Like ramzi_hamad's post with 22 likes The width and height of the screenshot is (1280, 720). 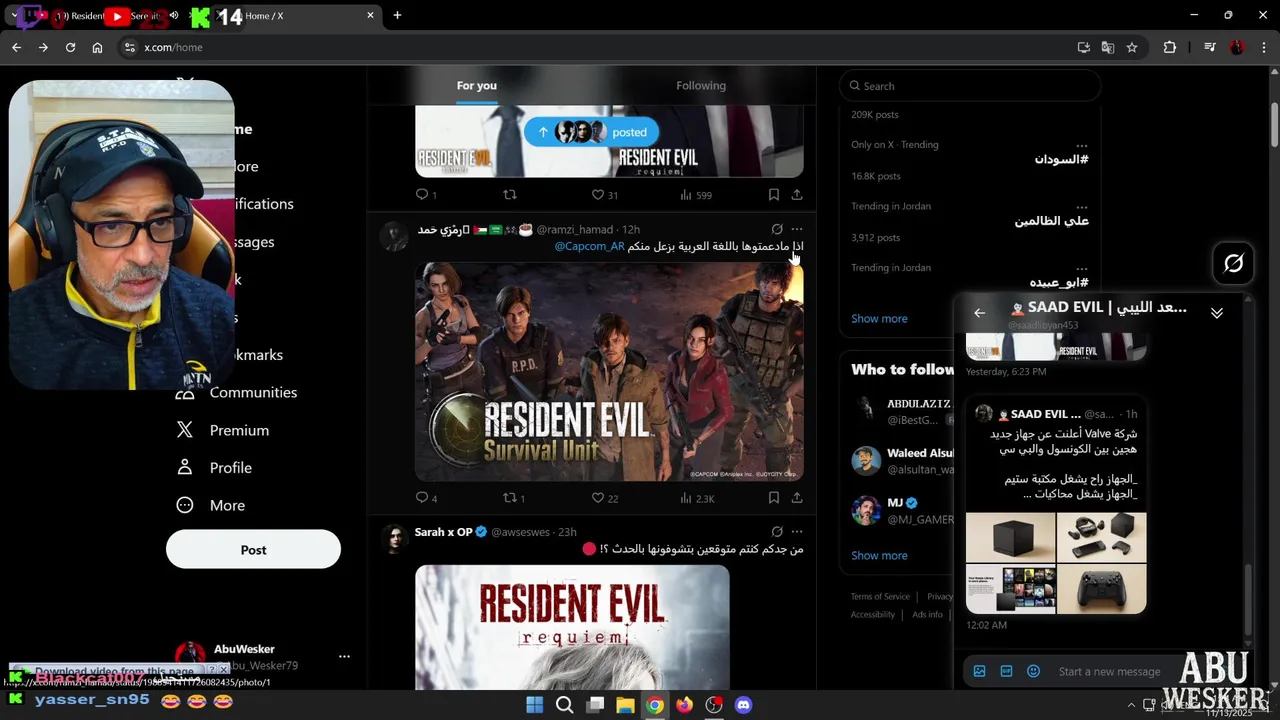coord(604,497)
